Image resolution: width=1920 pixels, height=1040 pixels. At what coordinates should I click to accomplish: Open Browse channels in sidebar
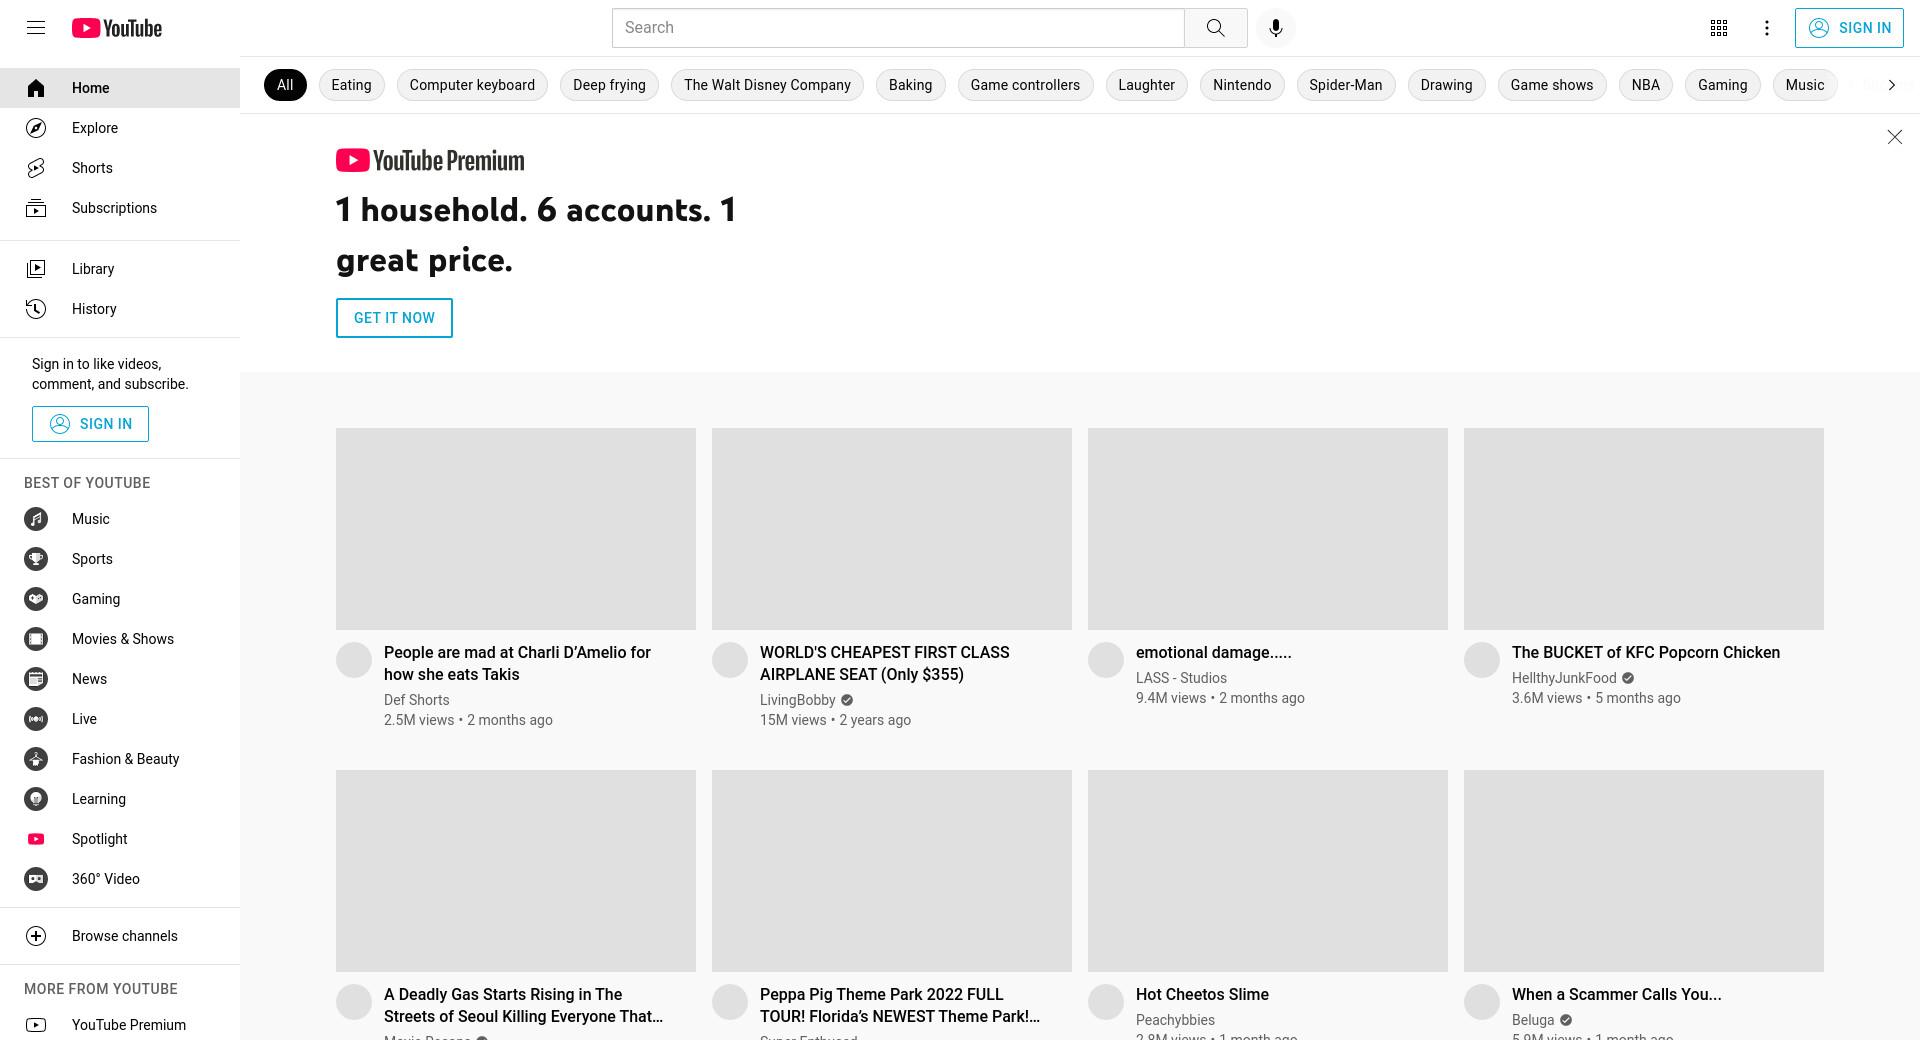[x=120, y=936]
